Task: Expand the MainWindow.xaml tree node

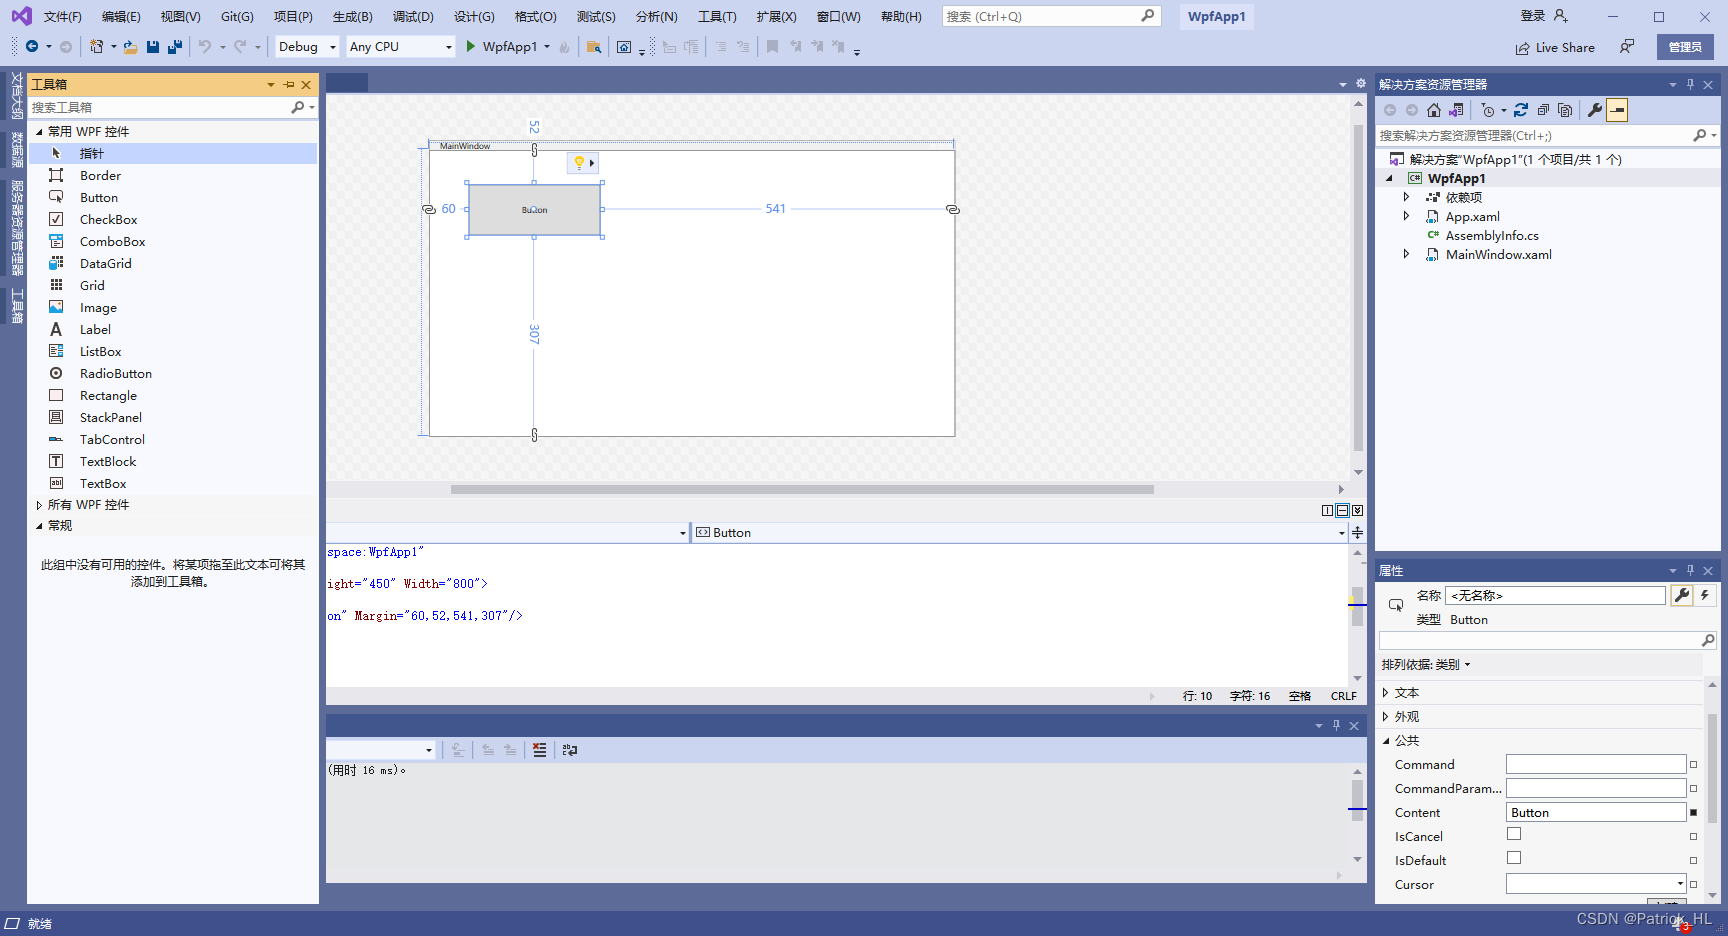Action: tap(1406, 254)
